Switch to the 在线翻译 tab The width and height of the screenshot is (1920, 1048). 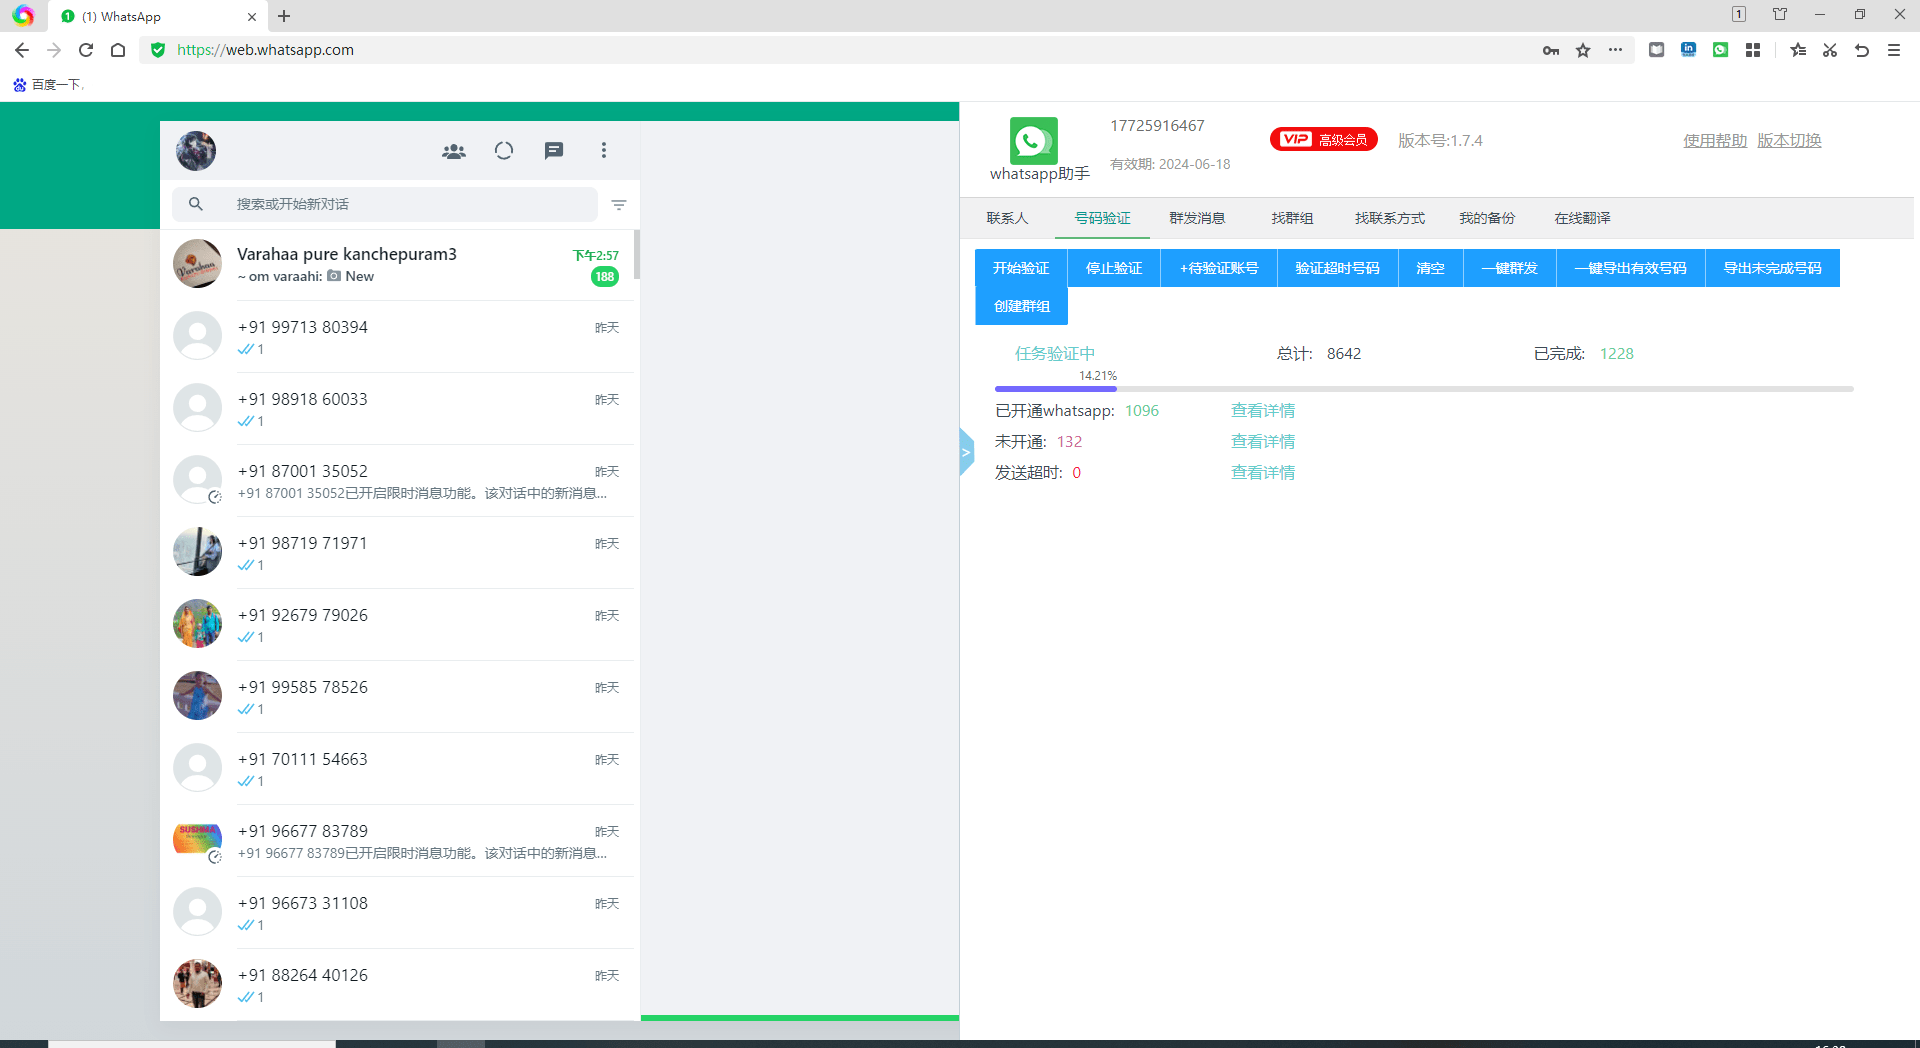pos(1582,218)
